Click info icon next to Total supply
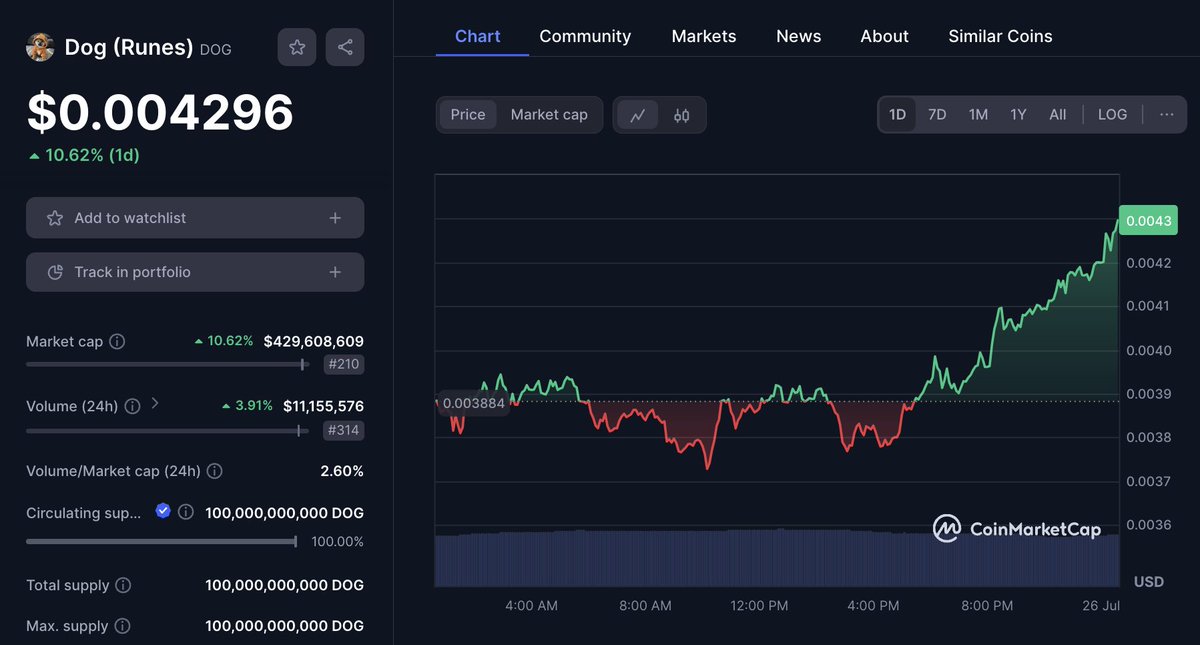 pyautogui.click(x=123, y=585)
